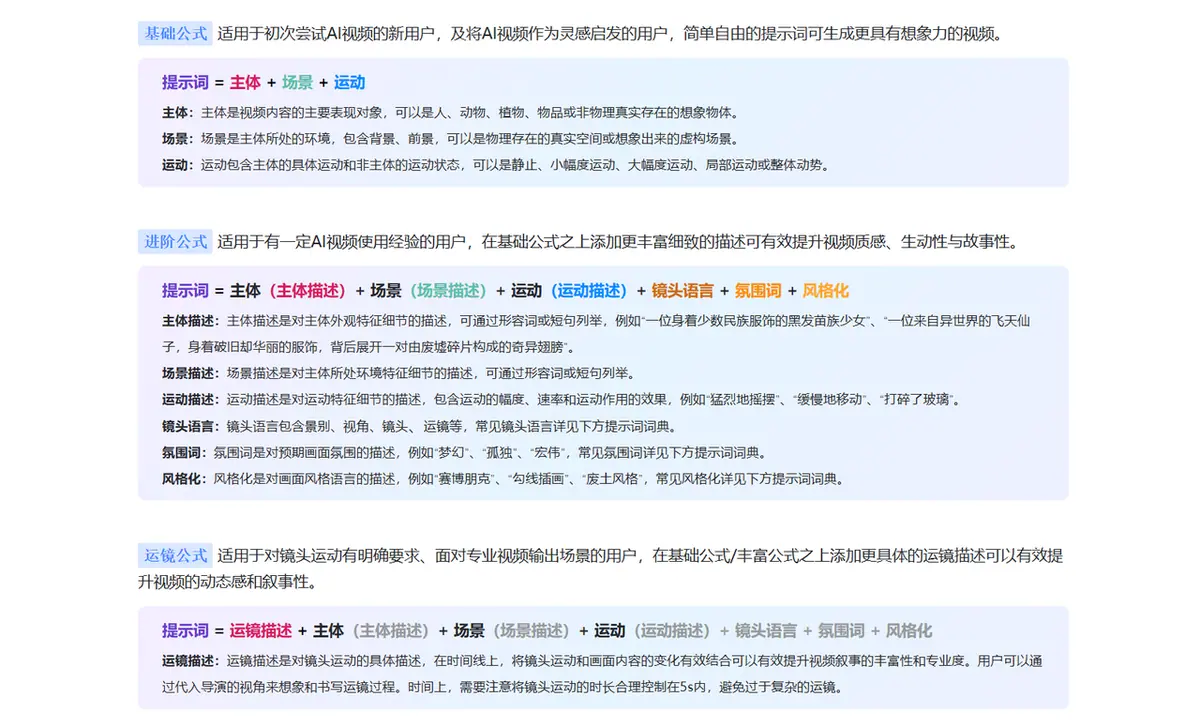Click 提示词 in the advanced formula heading
The height and width of the screenshot is (728, 1200).
(186, 291)
